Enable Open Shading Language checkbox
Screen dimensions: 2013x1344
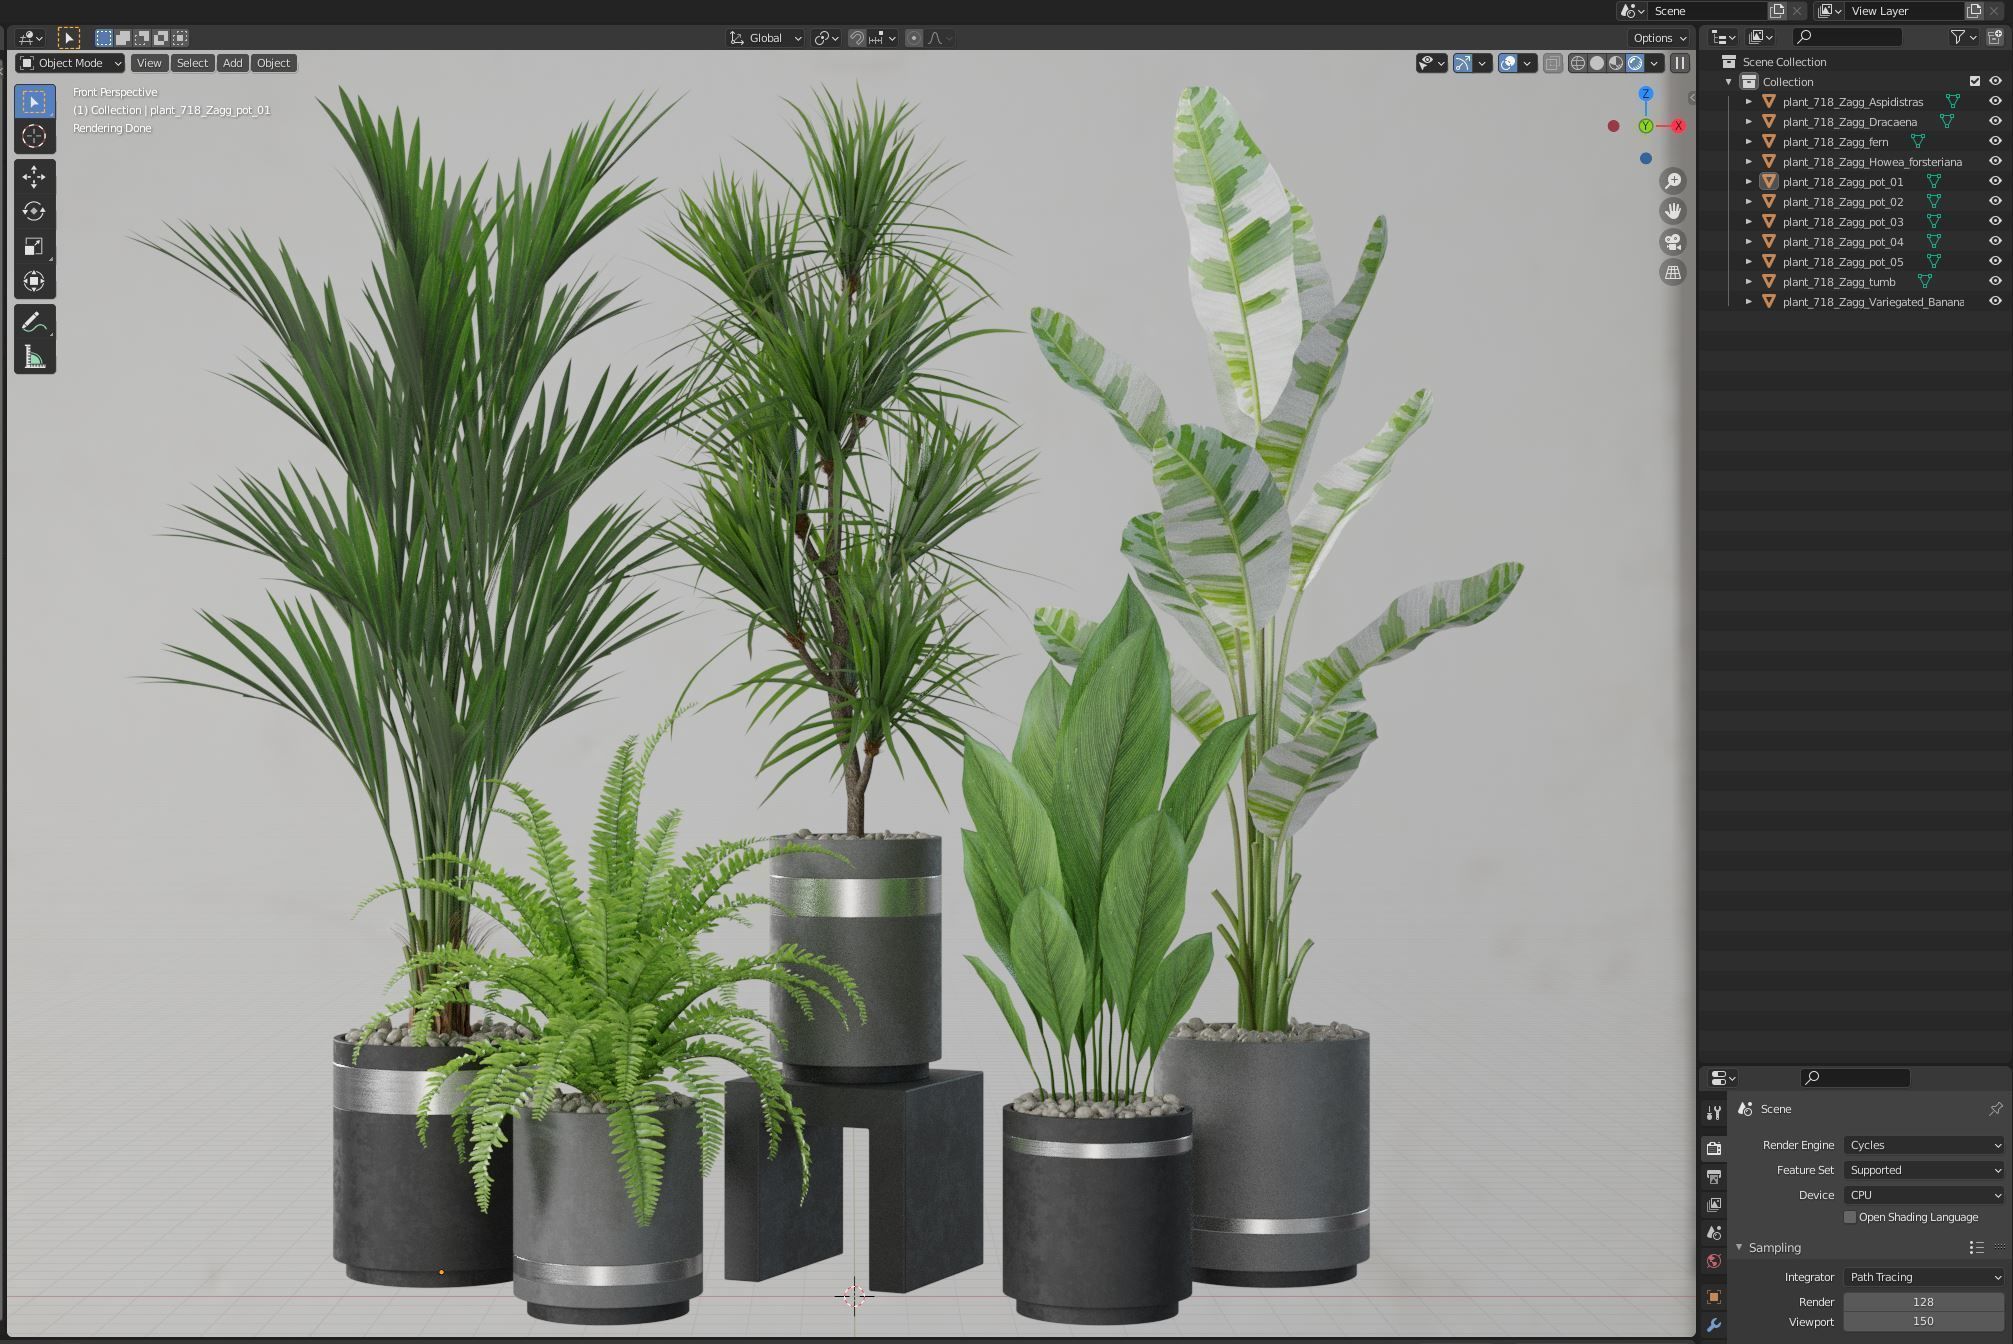click(x=1850, y=1217)
